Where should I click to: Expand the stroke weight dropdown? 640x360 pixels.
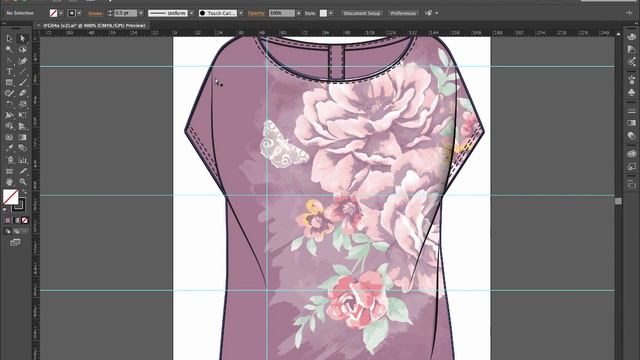pyautogui.click(x=141, y=13)
